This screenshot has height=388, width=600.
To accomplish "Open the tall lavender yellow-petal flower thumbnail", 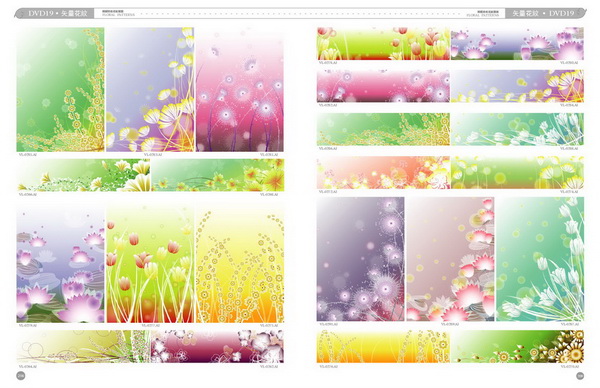I will 150,90.
